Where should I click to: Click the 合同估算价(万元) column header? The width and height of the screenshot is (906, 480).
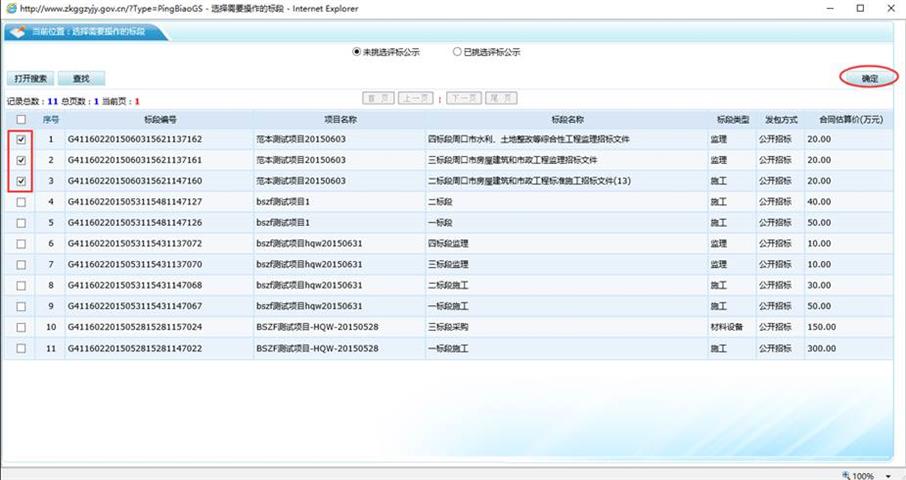[849, 119]
